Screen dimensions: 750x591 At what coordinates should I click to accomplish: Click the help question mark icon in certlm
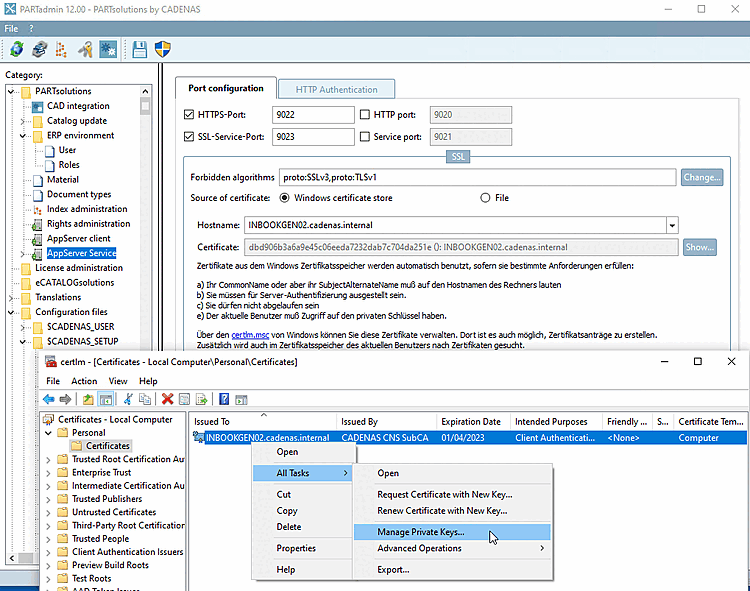pos(225,399)
